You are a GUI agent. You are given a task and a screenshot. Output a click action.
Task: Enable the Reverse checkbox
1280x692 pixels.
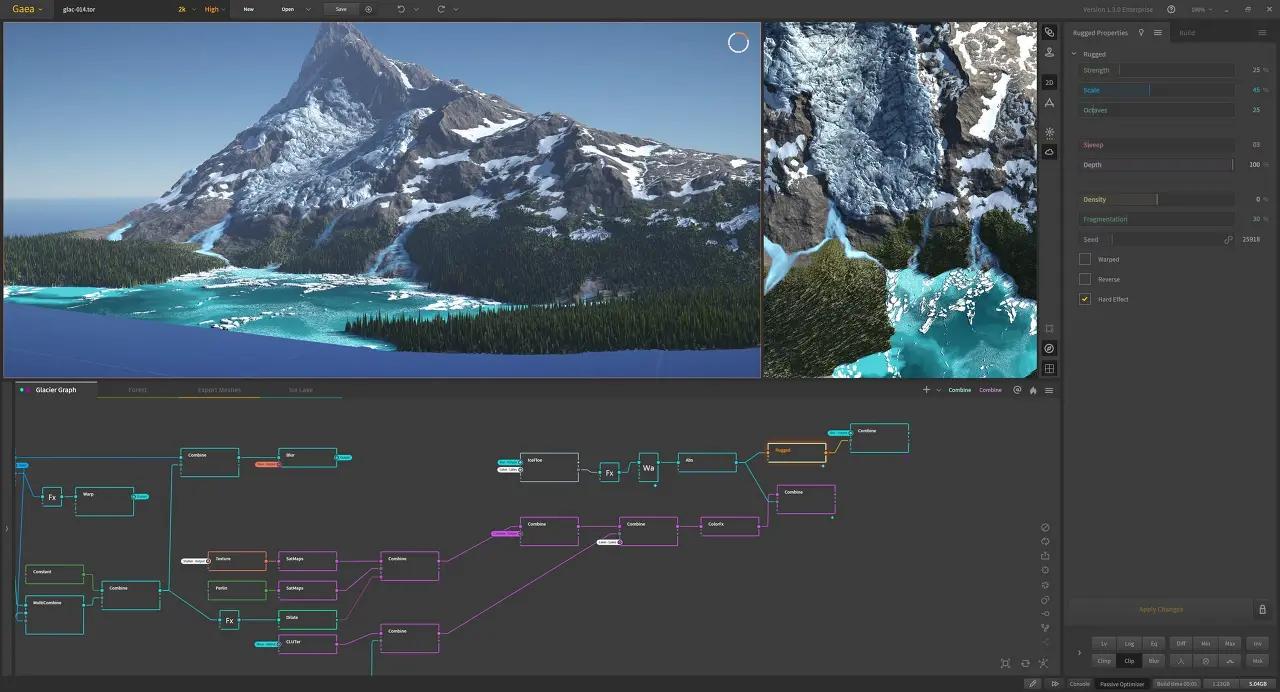pyautogui.click(x=1085, y=279)
